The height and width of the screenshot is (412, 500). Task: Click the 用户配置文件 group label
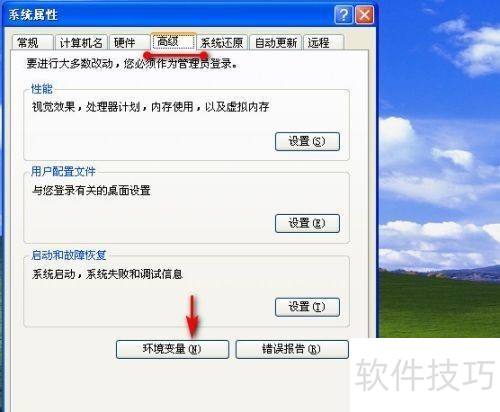point(63,172)
